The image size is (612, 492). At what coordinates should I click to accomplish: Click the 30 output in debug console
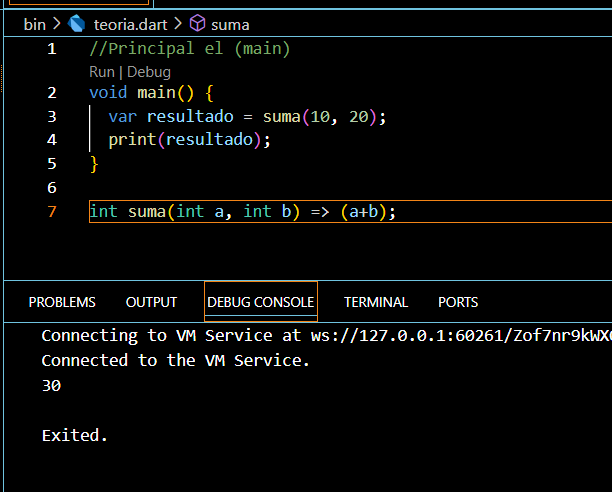coord(51,385)
